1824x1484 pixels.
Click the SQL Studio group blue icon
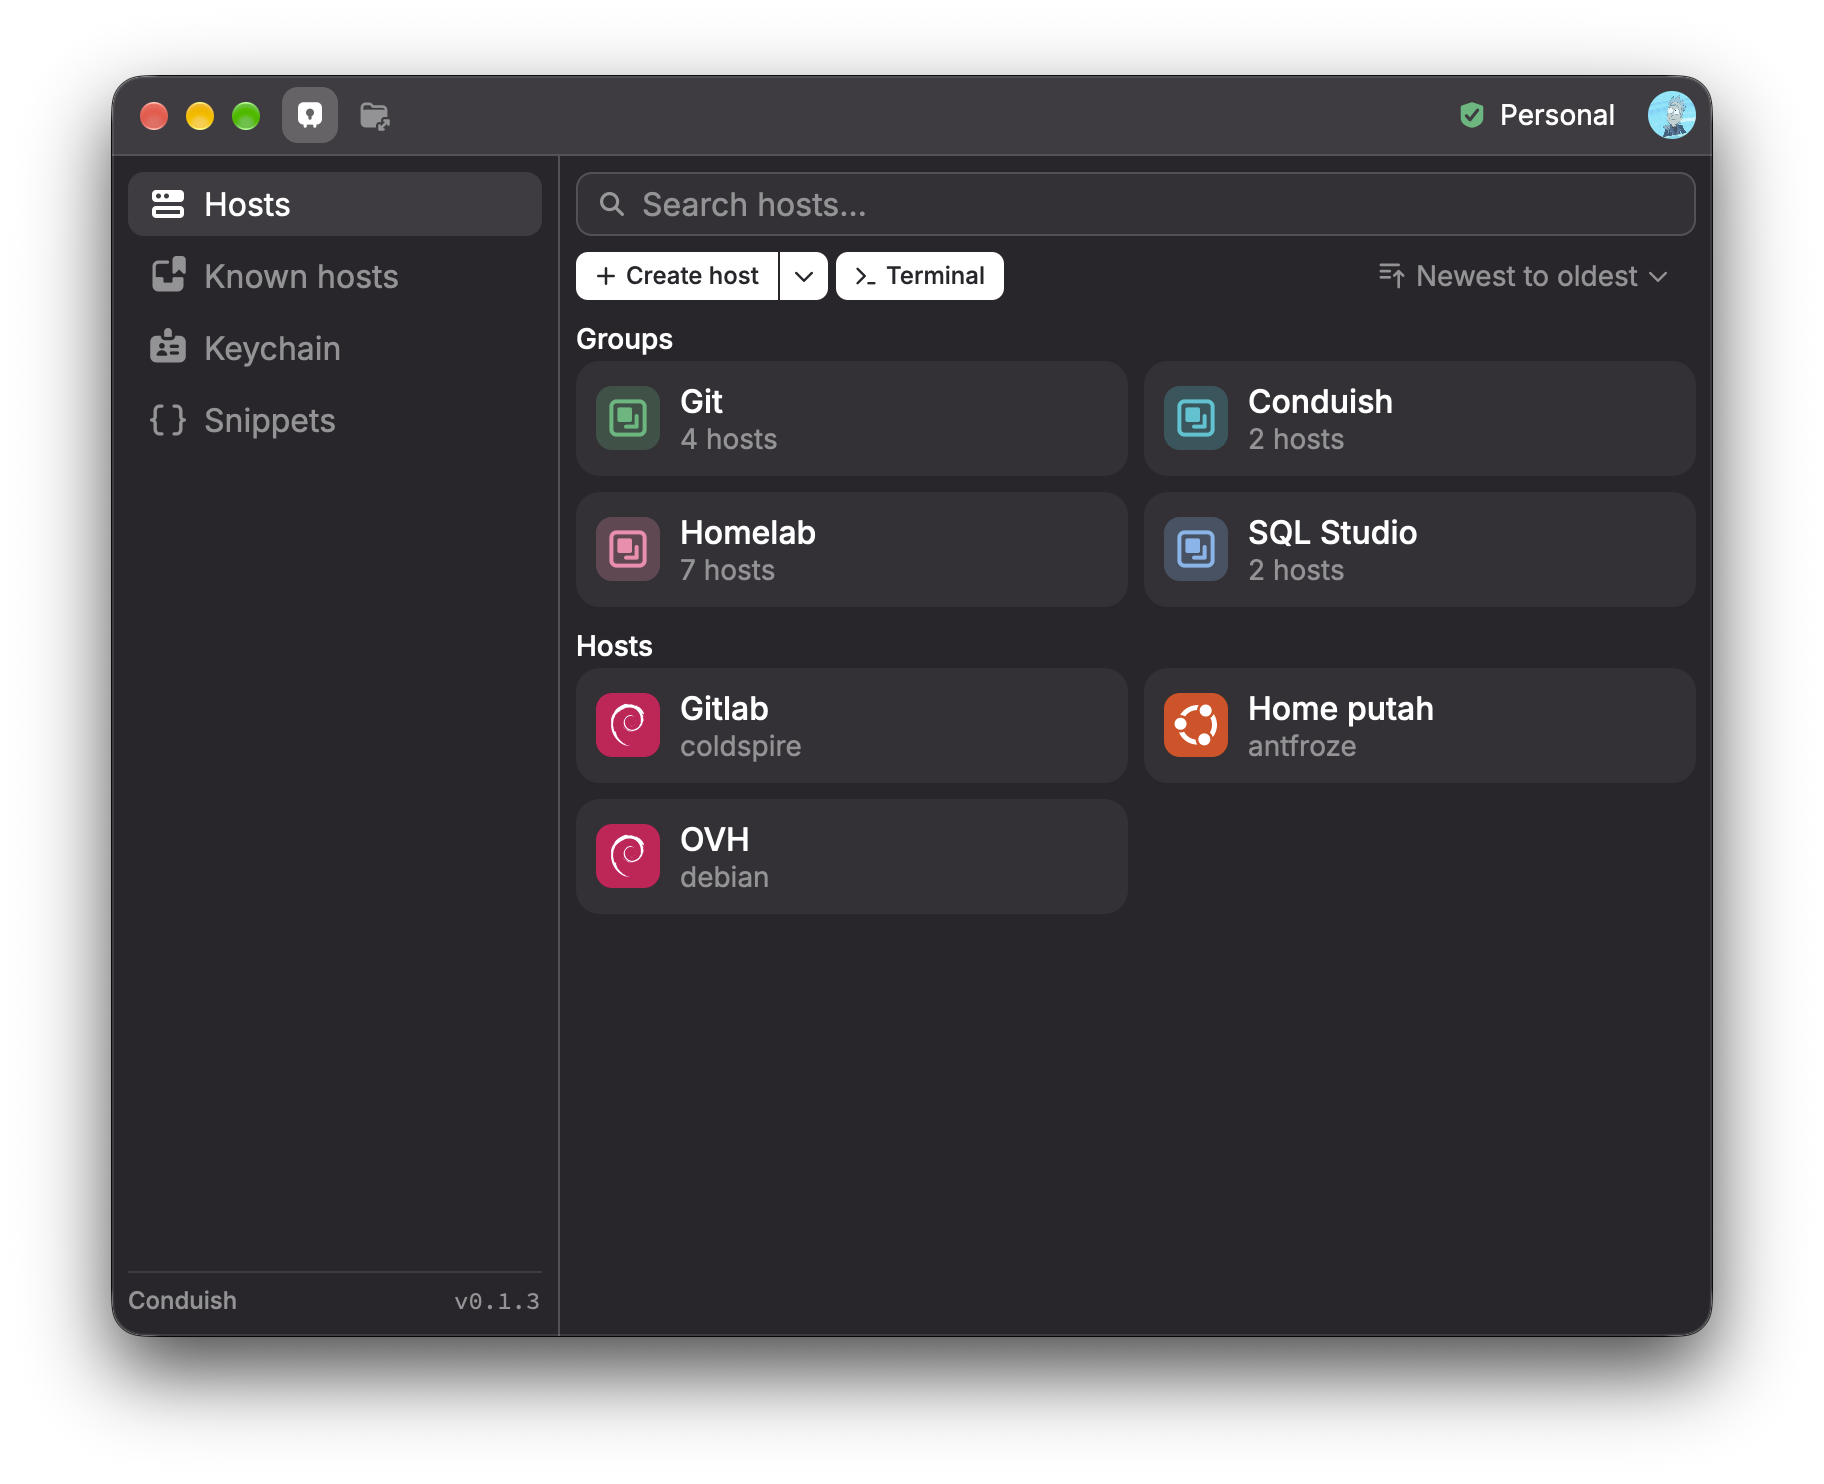point(1196,549)
